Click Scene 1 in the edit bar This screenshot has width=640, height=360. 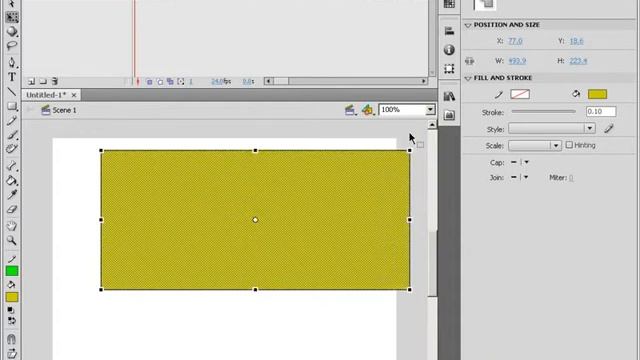[59, 110]
